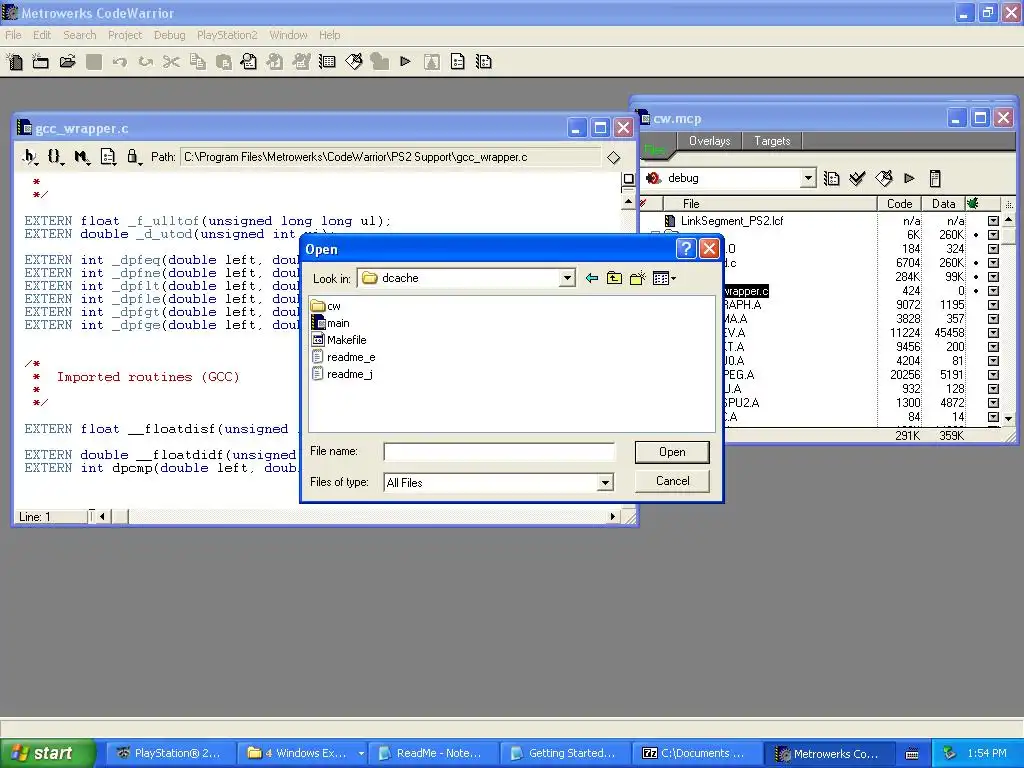Toggle debug dot on row with Code 6K
The width and height of the screenshot is (1024, 768).
click(976, 235)
